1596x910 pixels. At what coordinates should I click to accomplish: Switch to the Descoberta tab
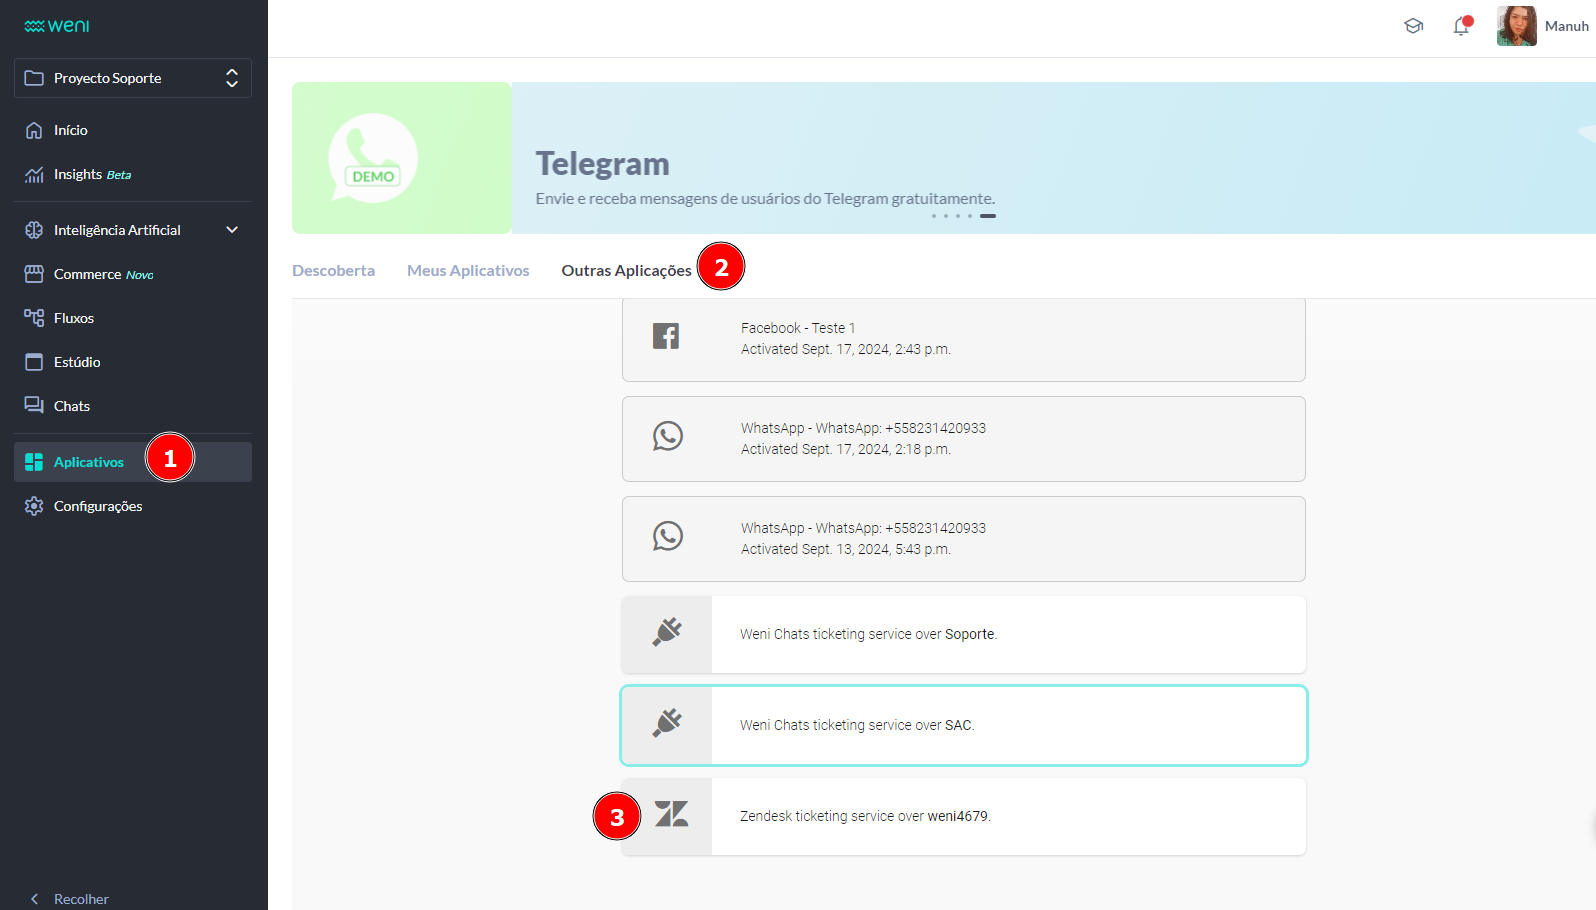[333, 271]
